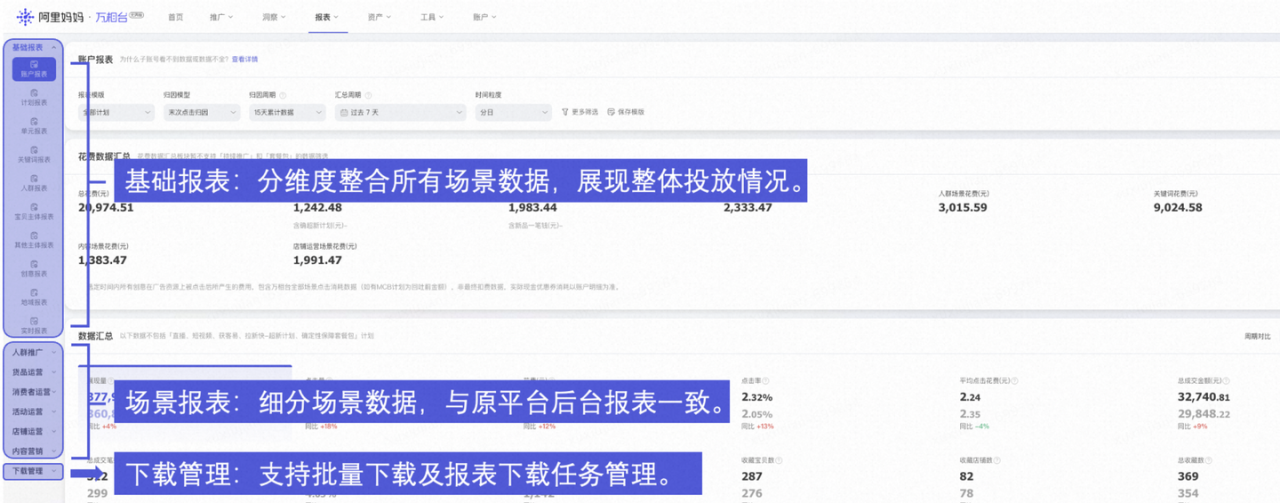Open the 归因模型 dropdown showing 末次点击归因
The width and height of the screenshot is (1280, 503).
tap(201, 113)
